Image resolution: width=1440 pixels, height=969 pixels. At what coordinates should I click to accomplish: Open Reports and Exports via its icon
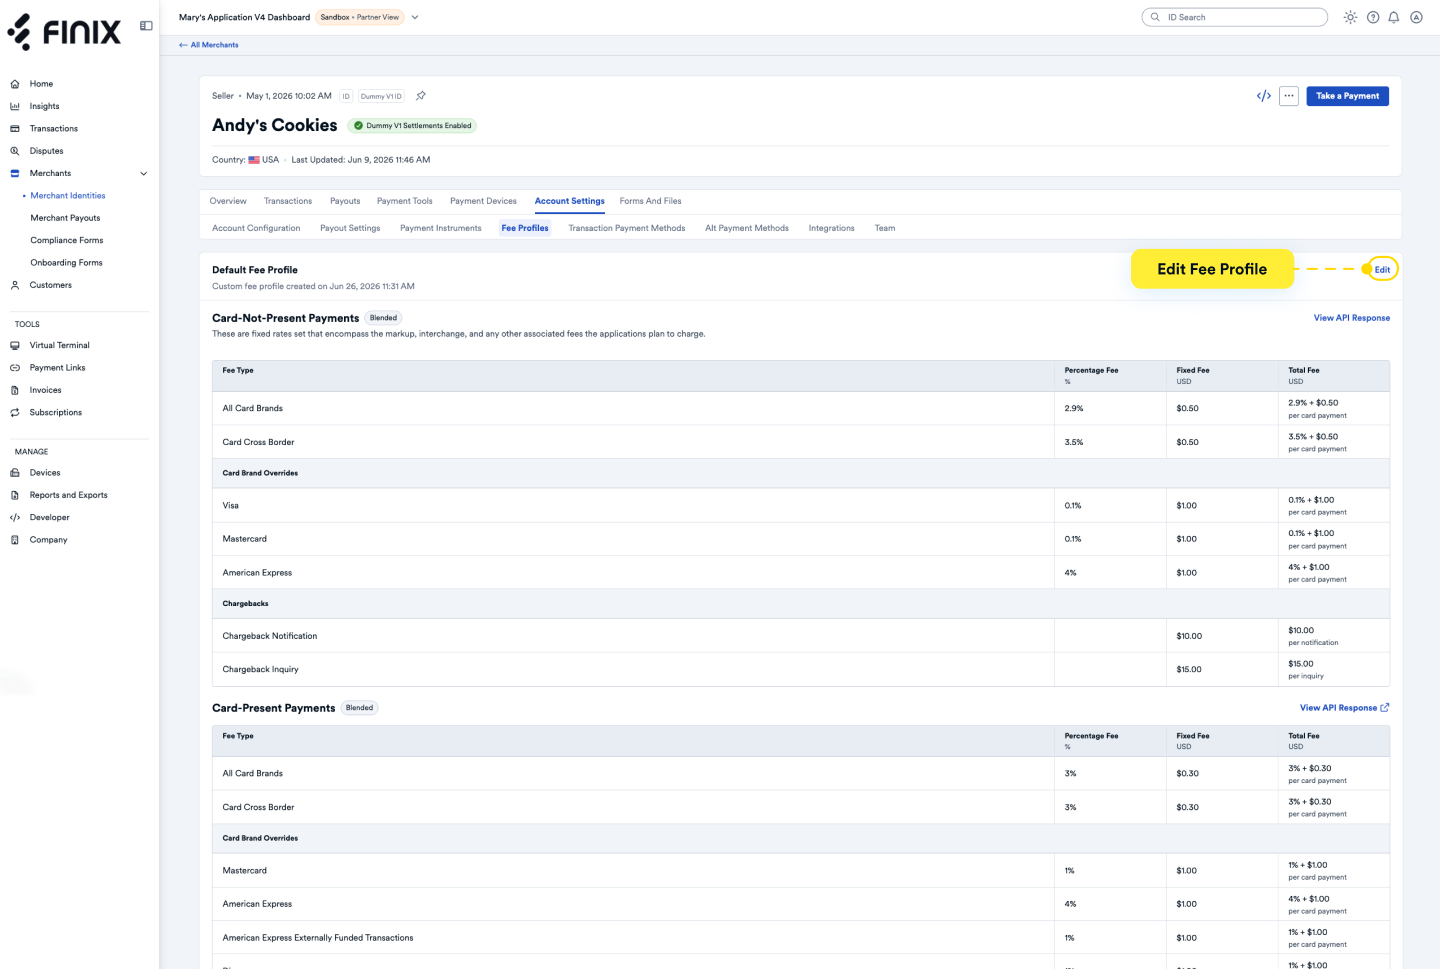tap(15, 495)
